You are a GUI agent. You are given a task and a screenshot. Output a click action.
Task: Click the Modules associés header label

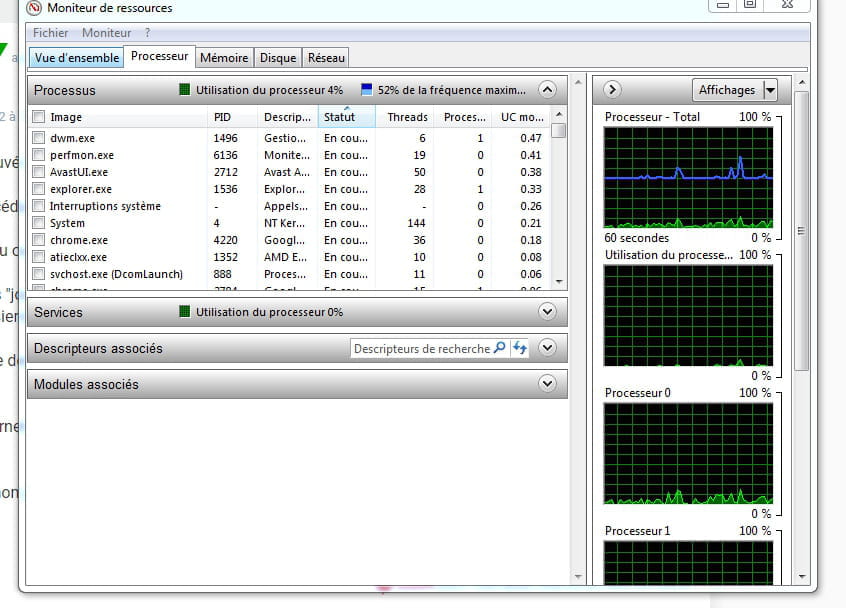(86, 384)
